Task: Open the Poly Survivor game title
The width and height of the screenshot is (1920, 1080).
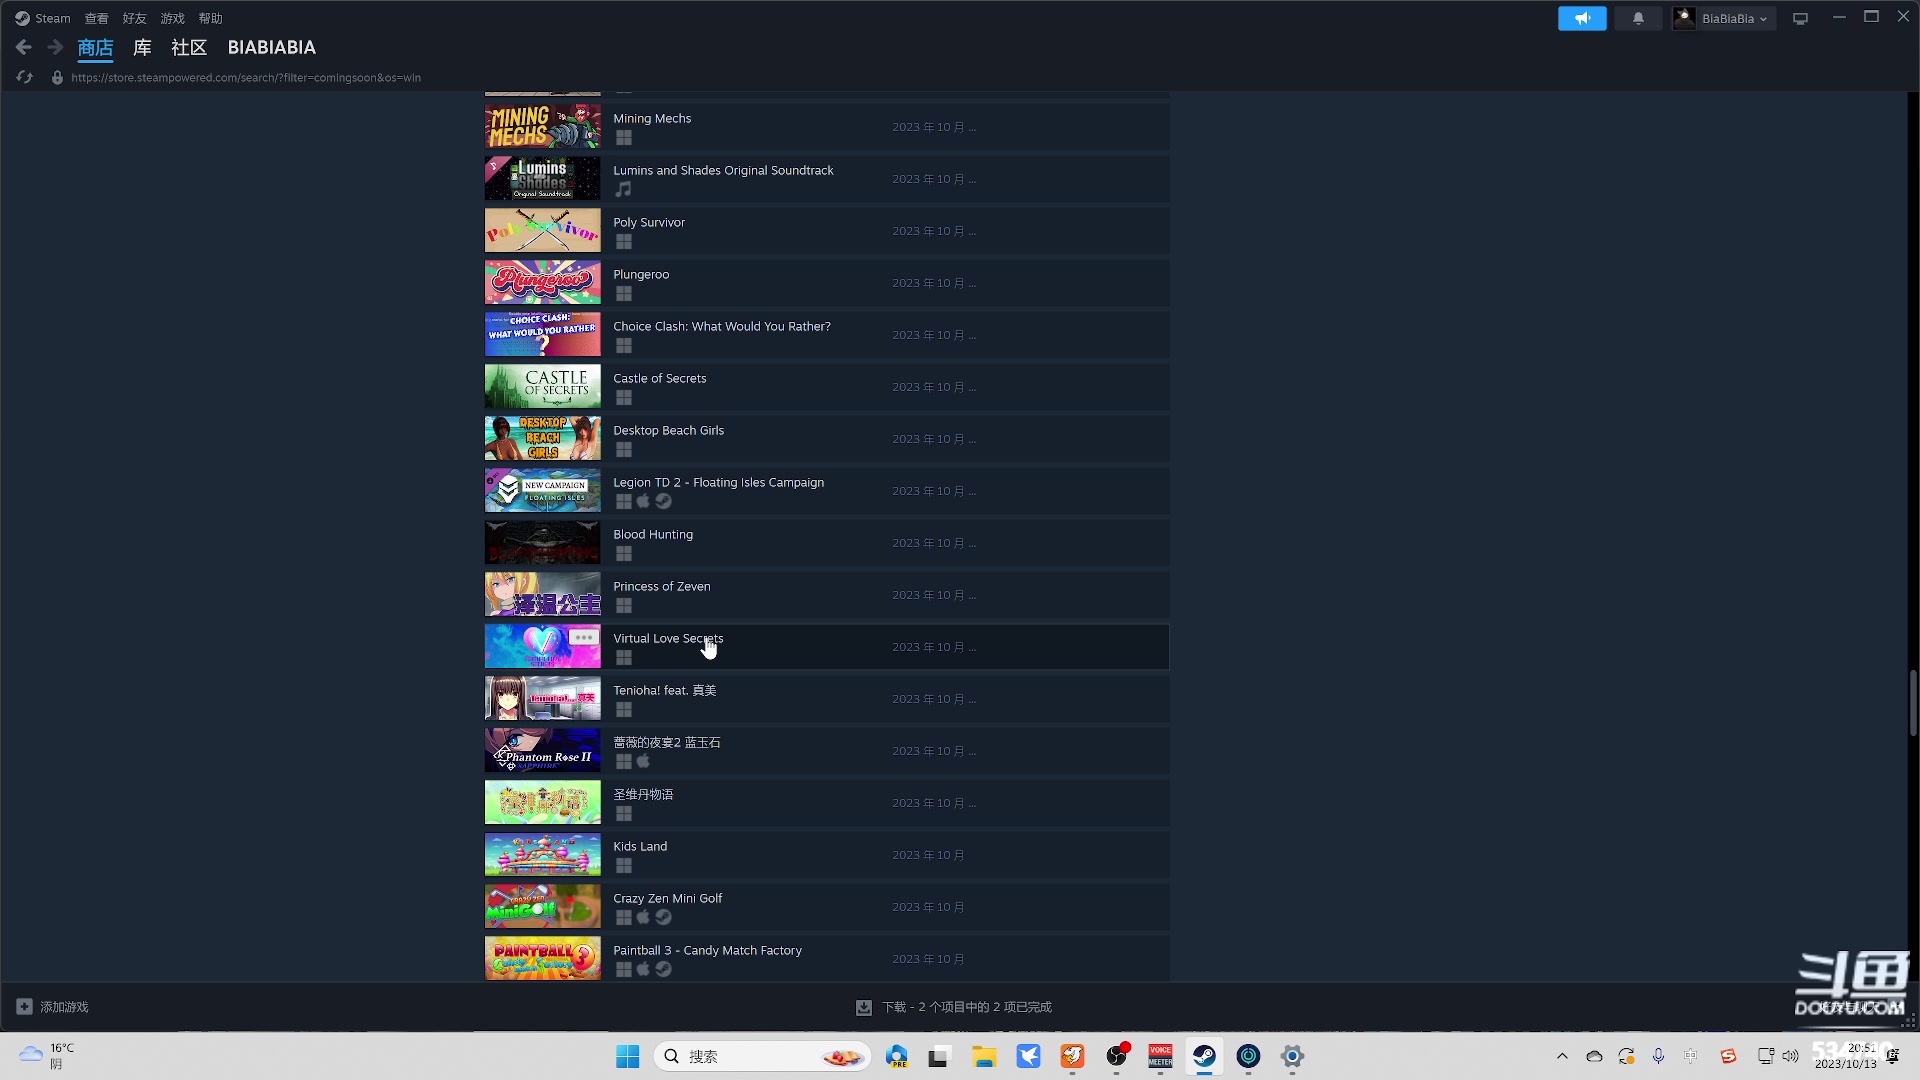Action: click(649, 222)
